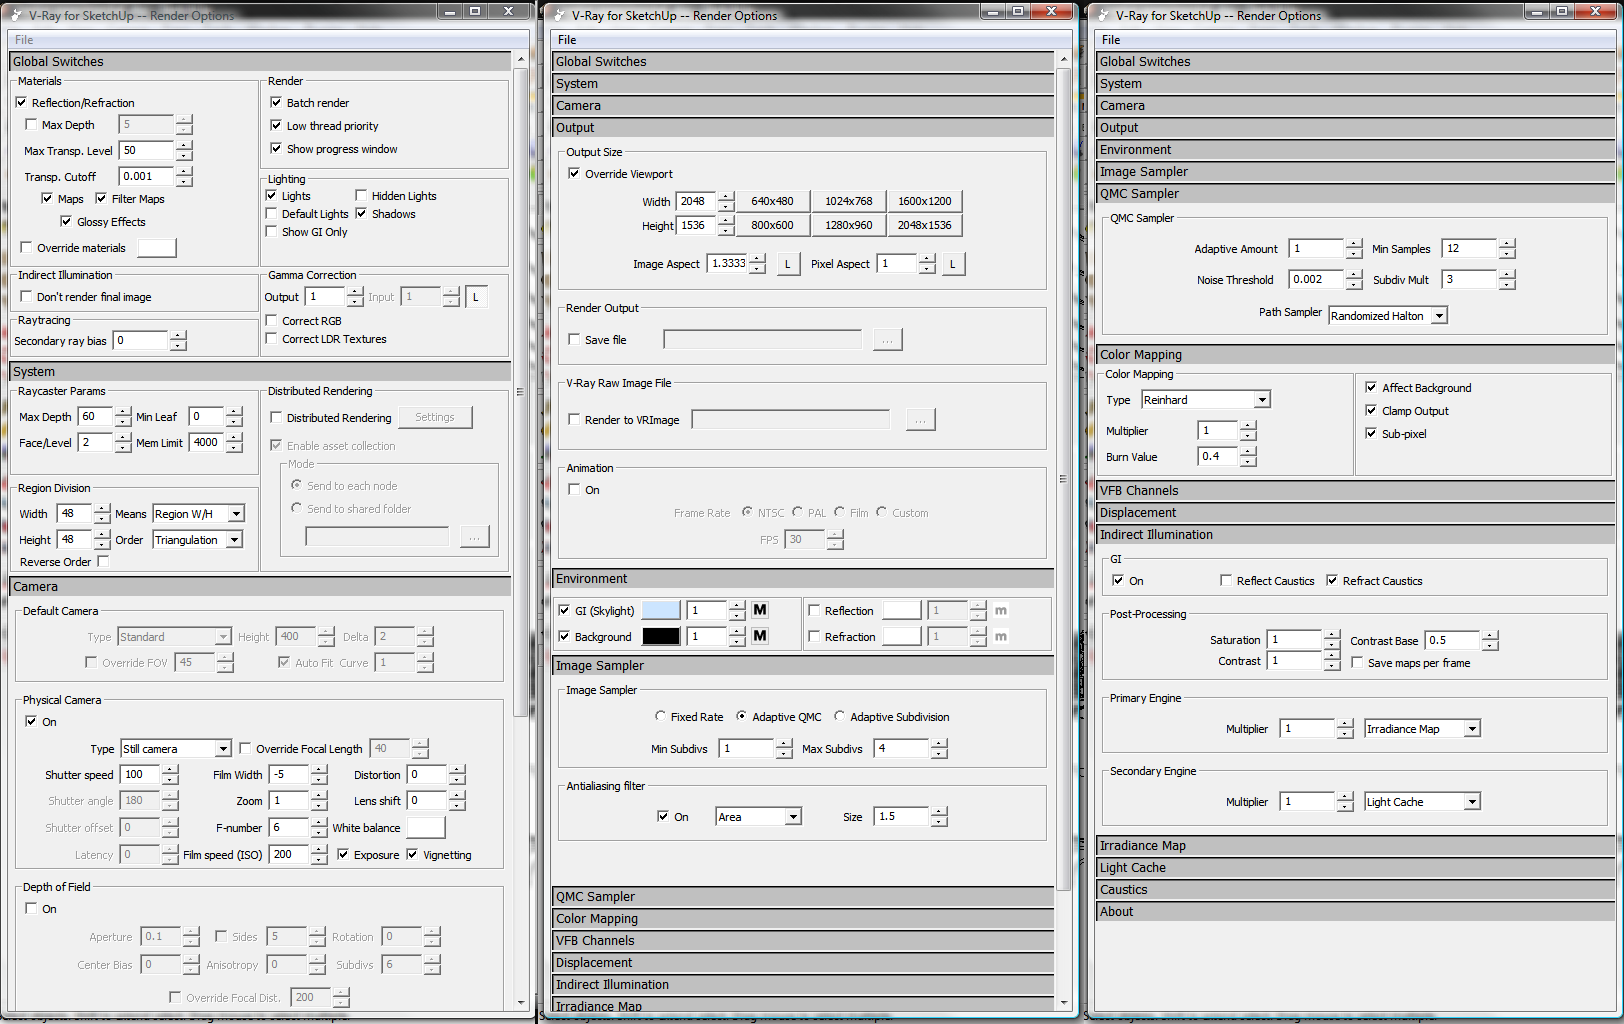The image size is (1624, 1024).
Task: Click the Contrast Base stepper arrows
Action: tap(1490, 640)
